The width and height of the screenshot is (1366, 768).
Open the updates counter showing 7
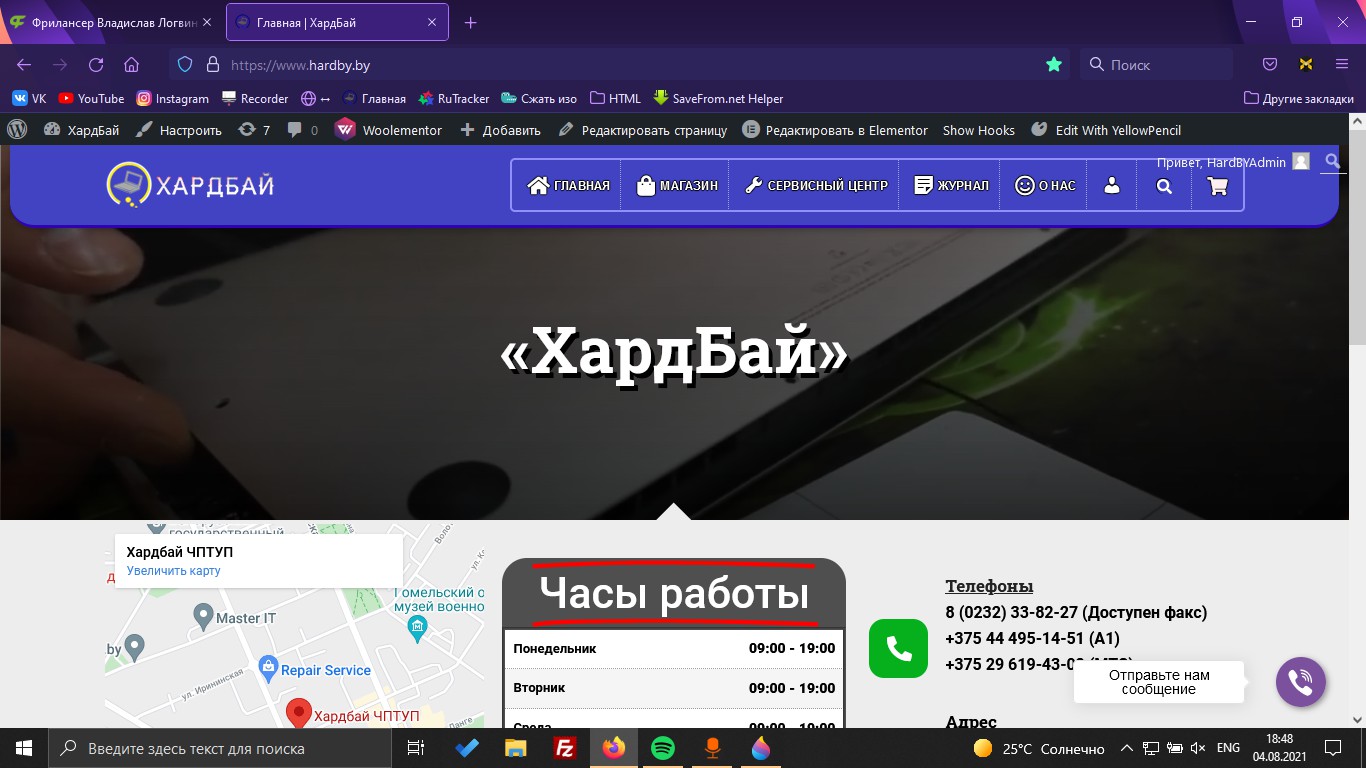[255, 130]
